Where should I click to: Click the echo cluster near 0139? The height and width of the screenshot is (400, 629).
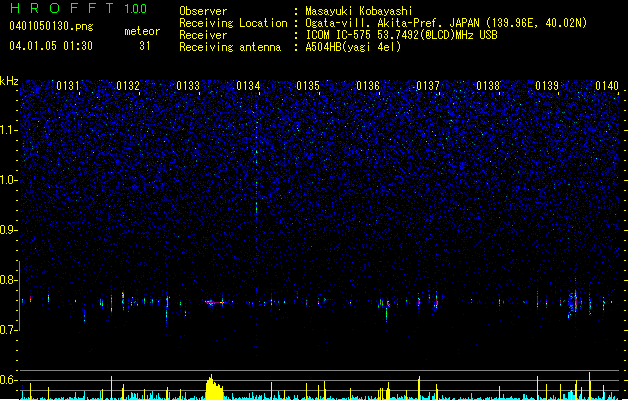(574, 303)
